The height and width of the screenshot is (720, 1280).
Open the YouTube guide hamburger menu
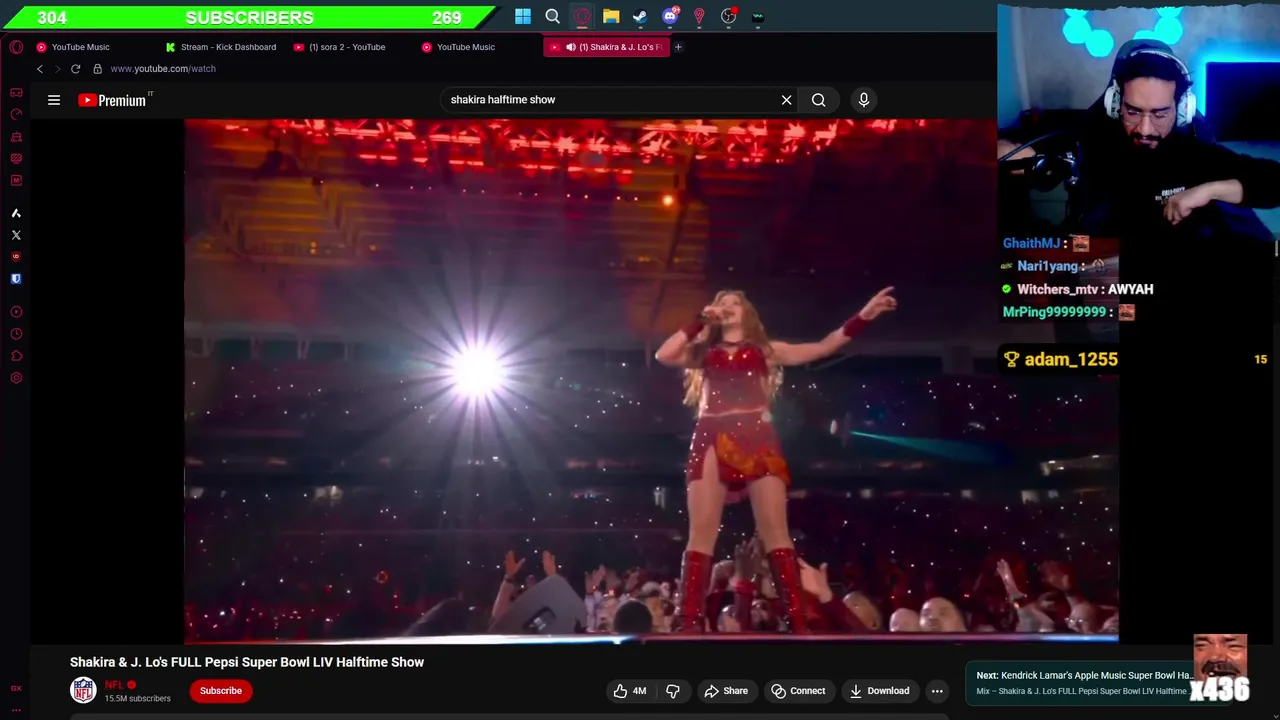click(54, 100)
